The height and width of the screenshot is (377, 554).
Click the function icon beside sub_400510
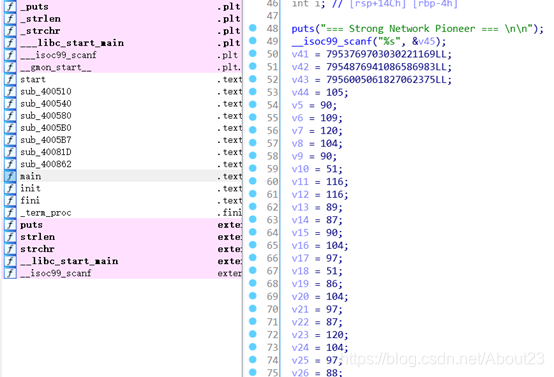point(11,91)
